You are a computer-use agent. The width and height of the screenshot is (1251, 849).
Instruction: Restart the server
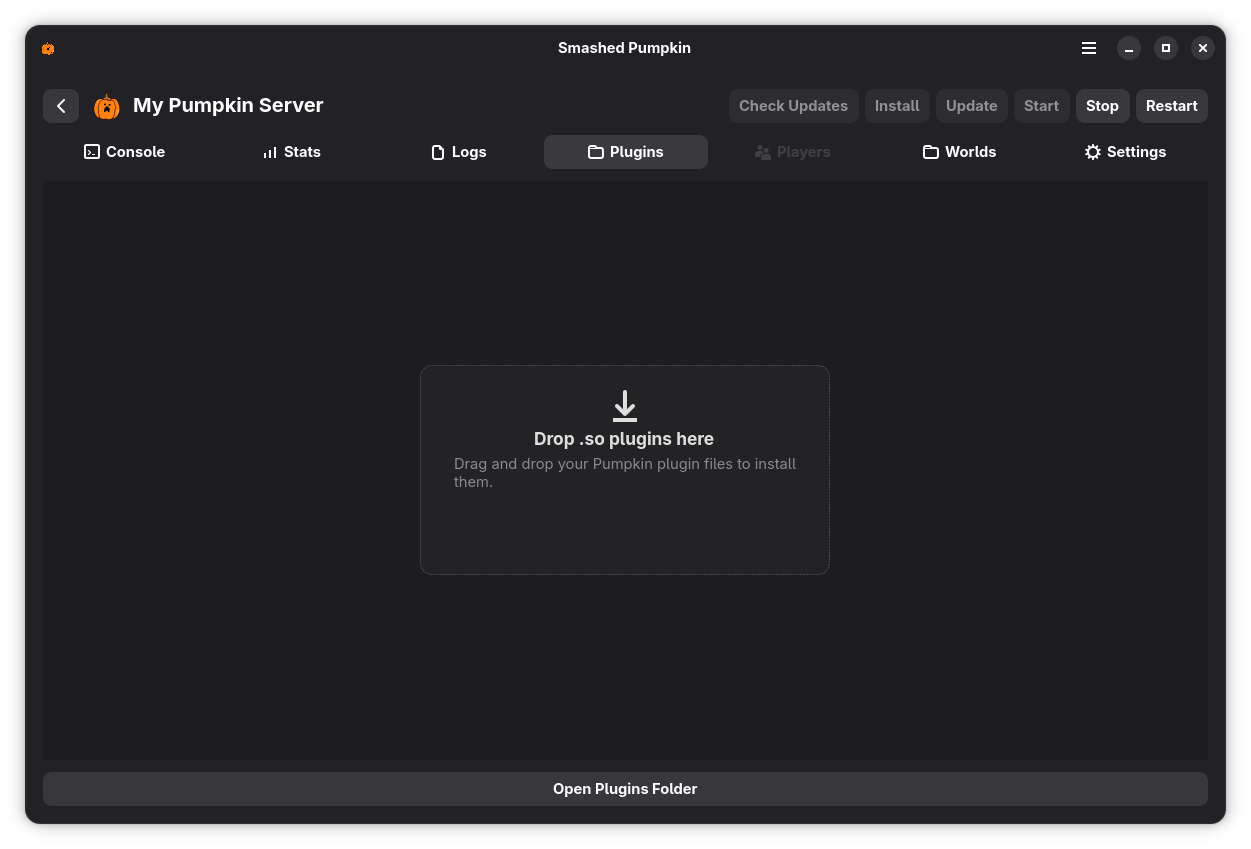pos(1171,105)
